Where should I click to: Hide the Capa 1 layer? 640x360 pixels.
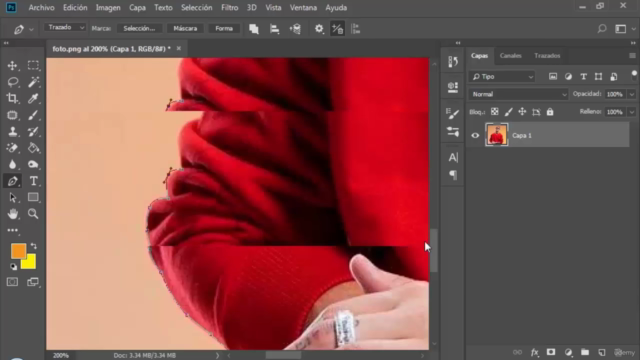point(475,136)
